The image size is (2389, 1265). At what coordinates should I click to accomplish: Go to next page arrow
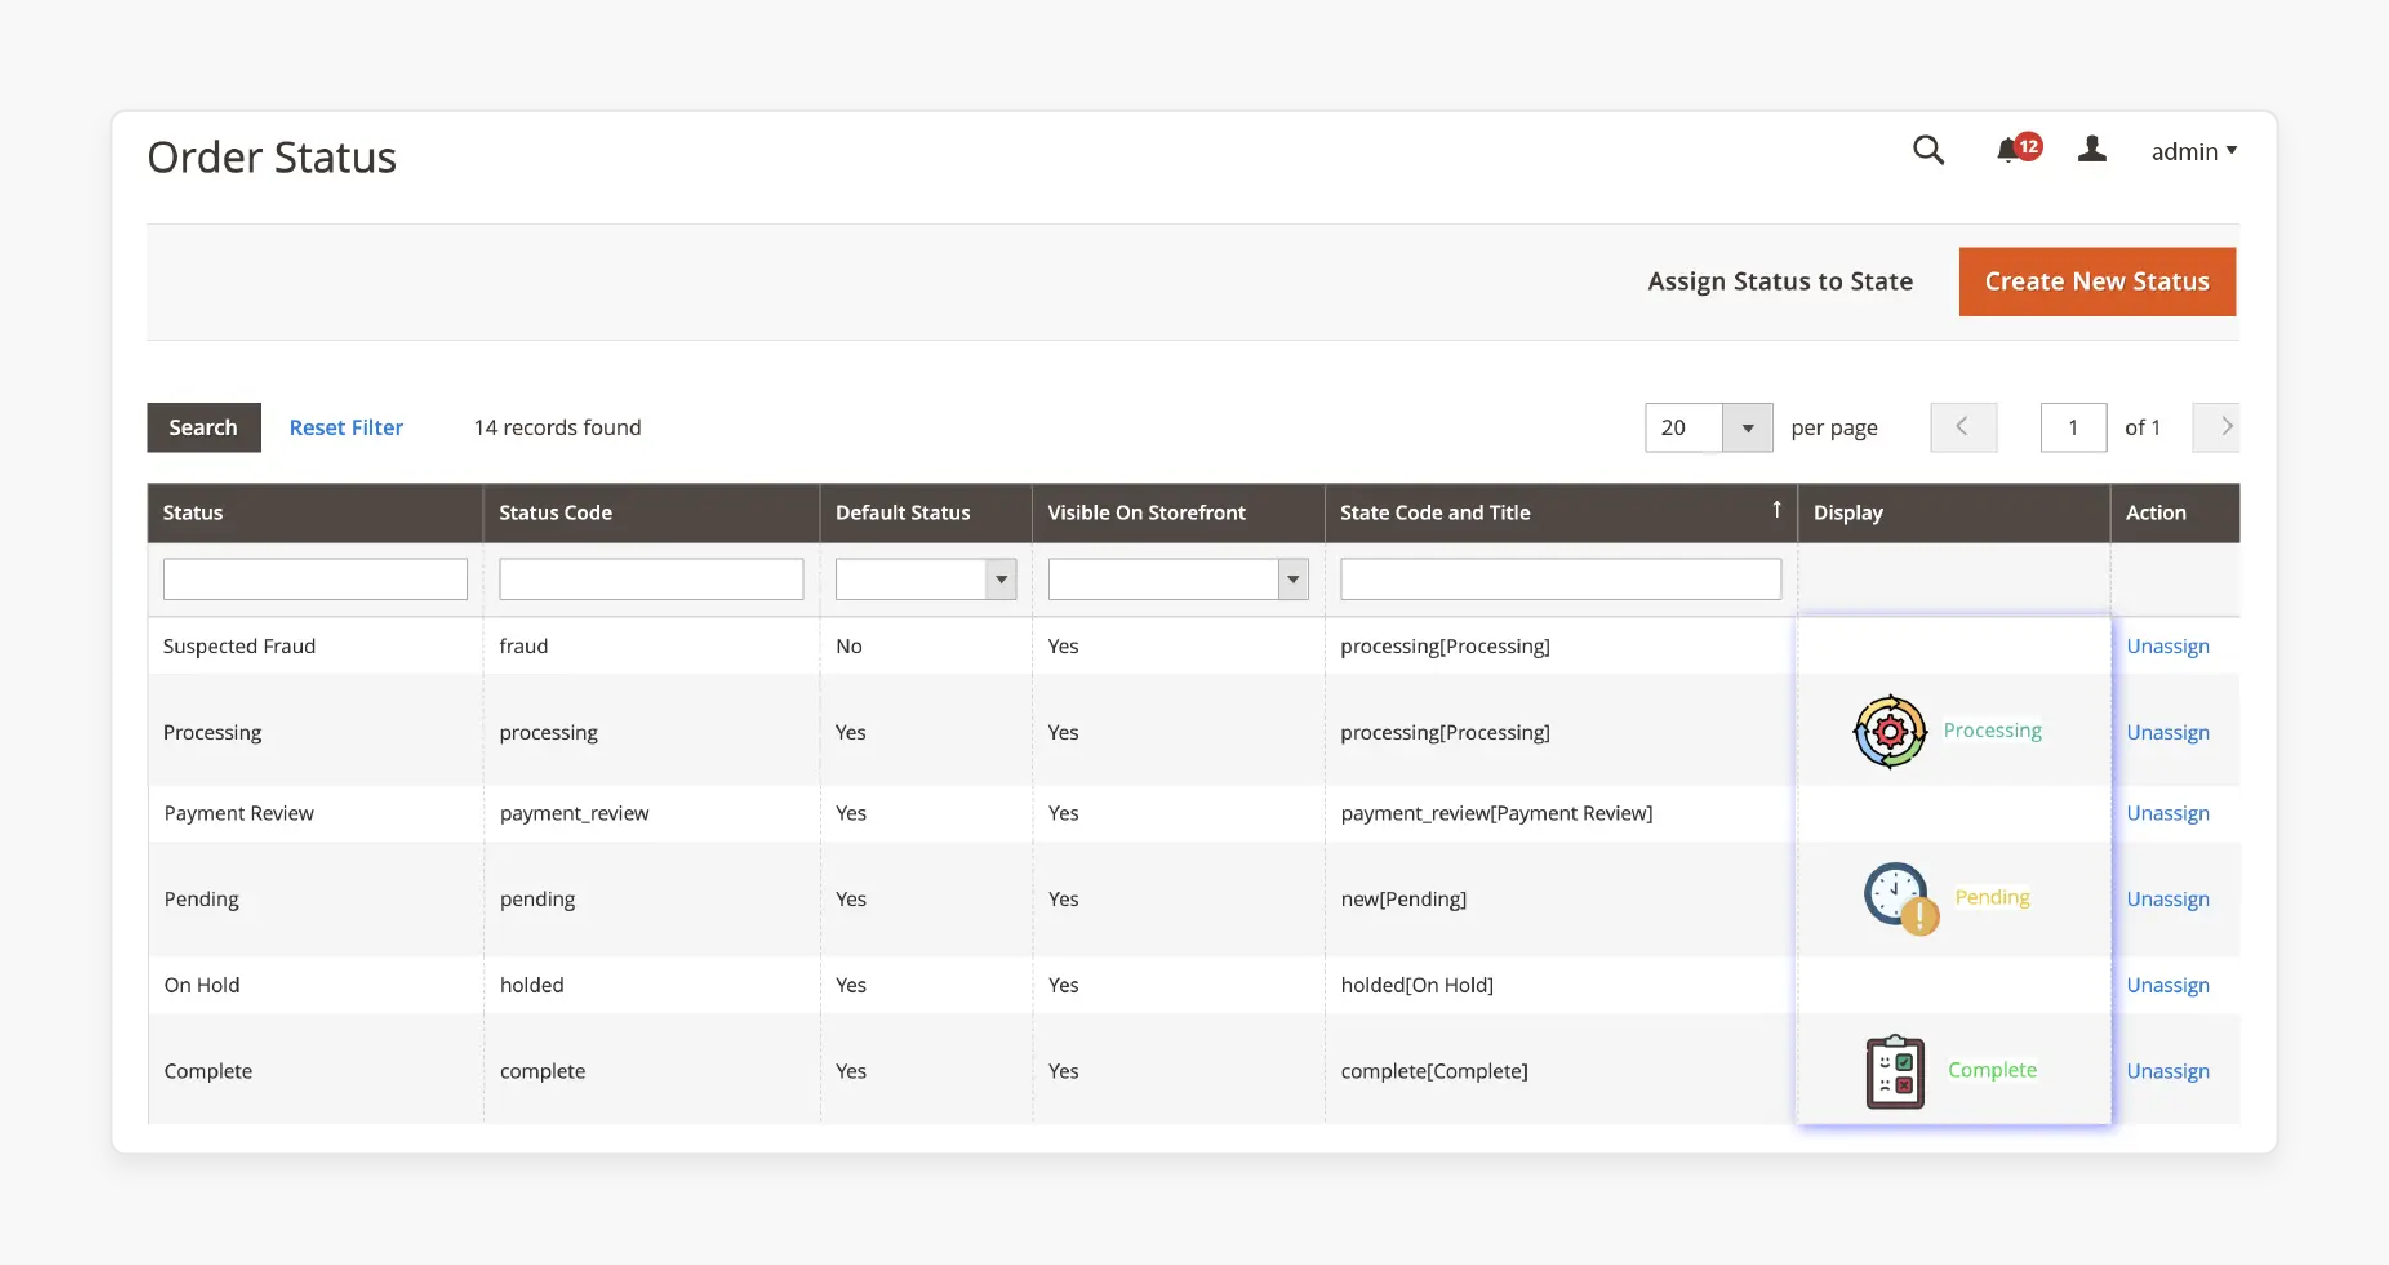[x=2216, y=428]
